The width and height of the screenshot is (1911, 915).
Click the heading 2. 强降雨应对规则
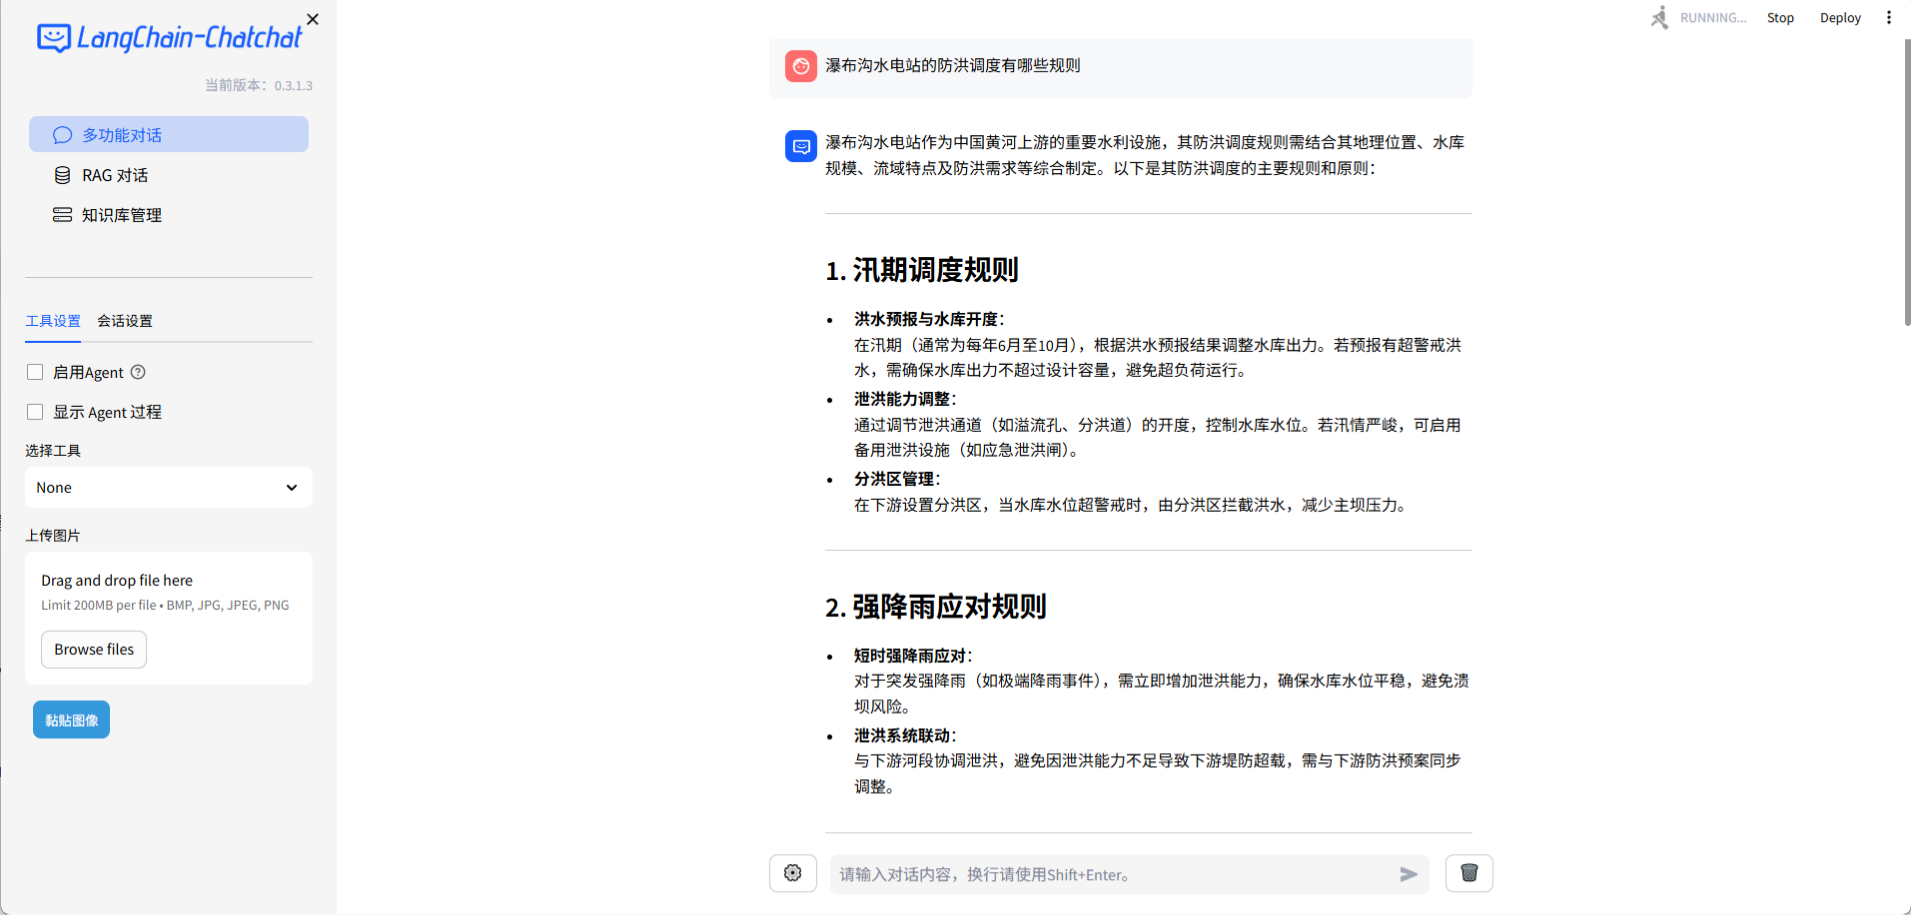(936, 607)
